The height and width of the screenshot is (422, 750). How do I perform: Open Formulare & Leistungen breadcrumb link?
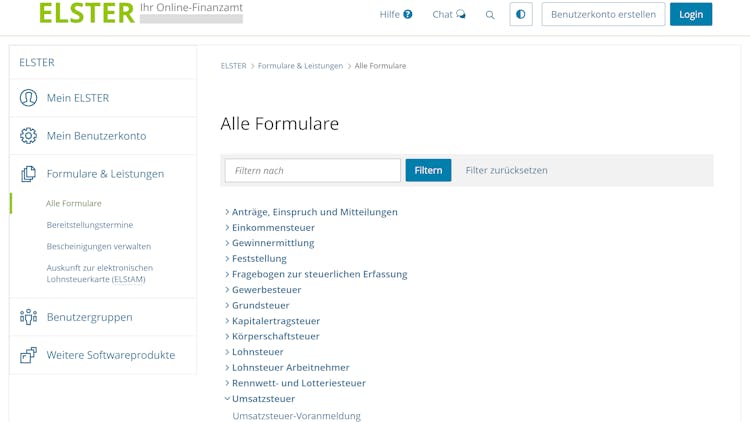300,66
